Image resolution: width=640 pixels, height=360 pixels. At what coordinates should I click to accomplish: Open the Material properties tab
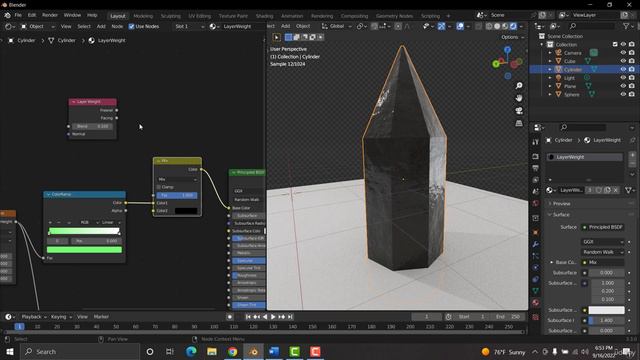click(x=536, y=302)
